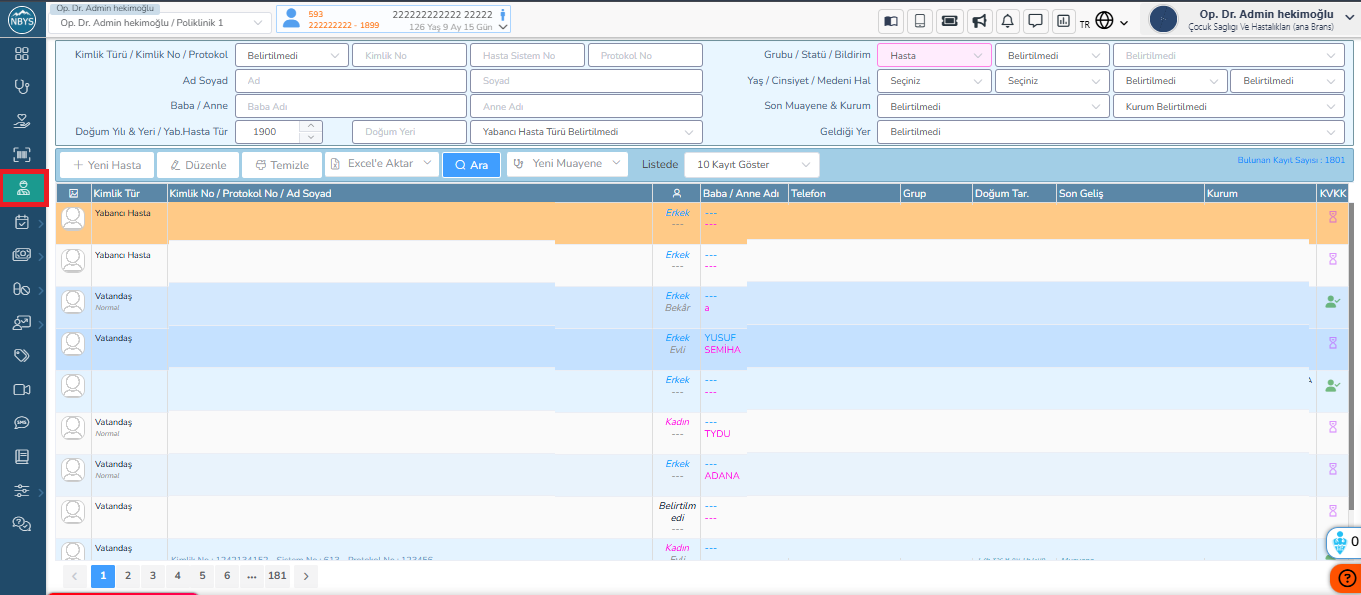
Task: Open the newspaper book sidebar icon
Action: [22, 457]
